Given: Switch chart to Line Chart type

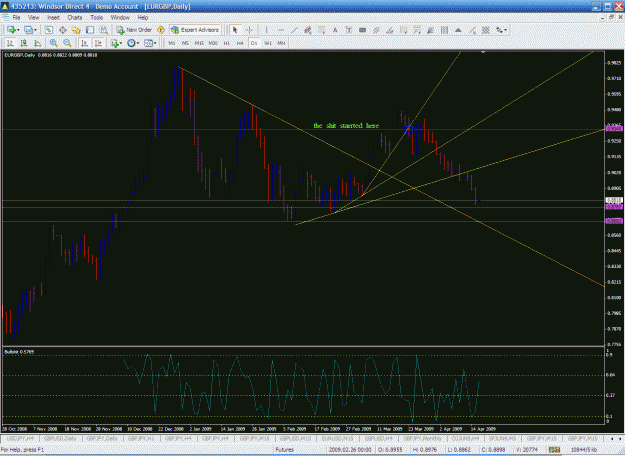Looking at the screenshot, I should coord(37,43).
